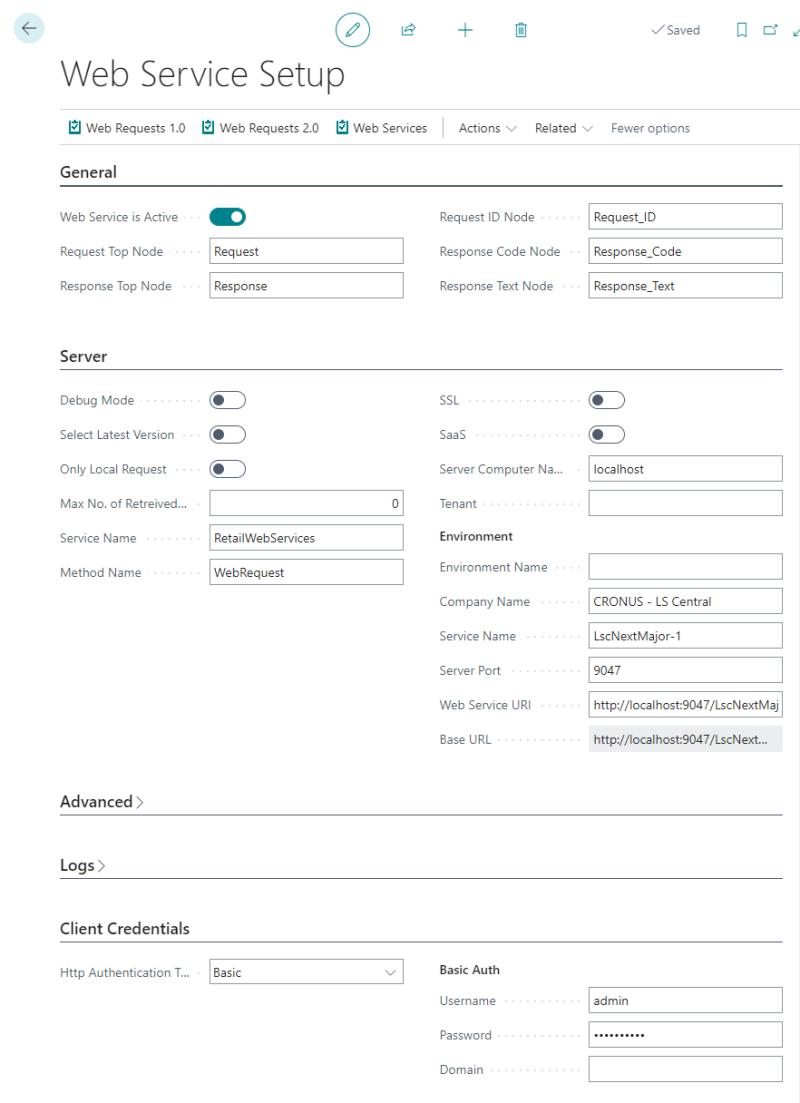Expand the Advanced section
The height and width of the screenshot is (1103, 800).
101,801
